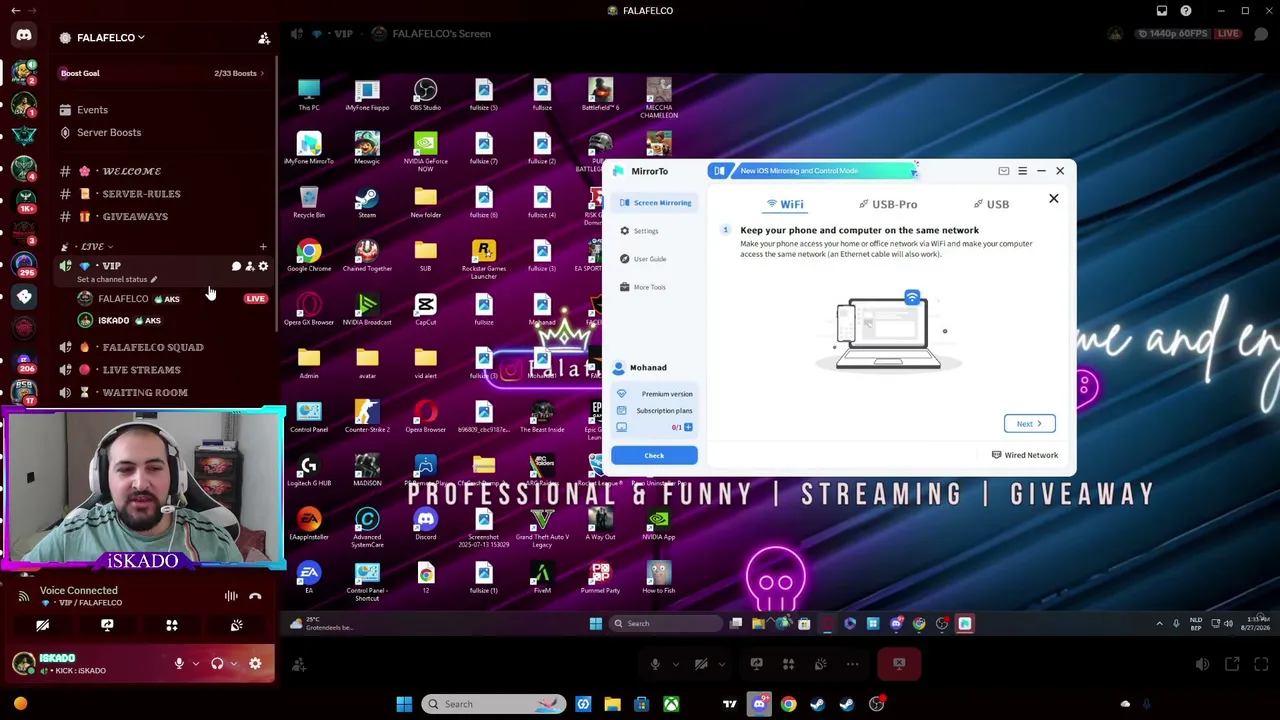
Task: Switch to the USB tab in MirrorTo
Action: point(992,204)
